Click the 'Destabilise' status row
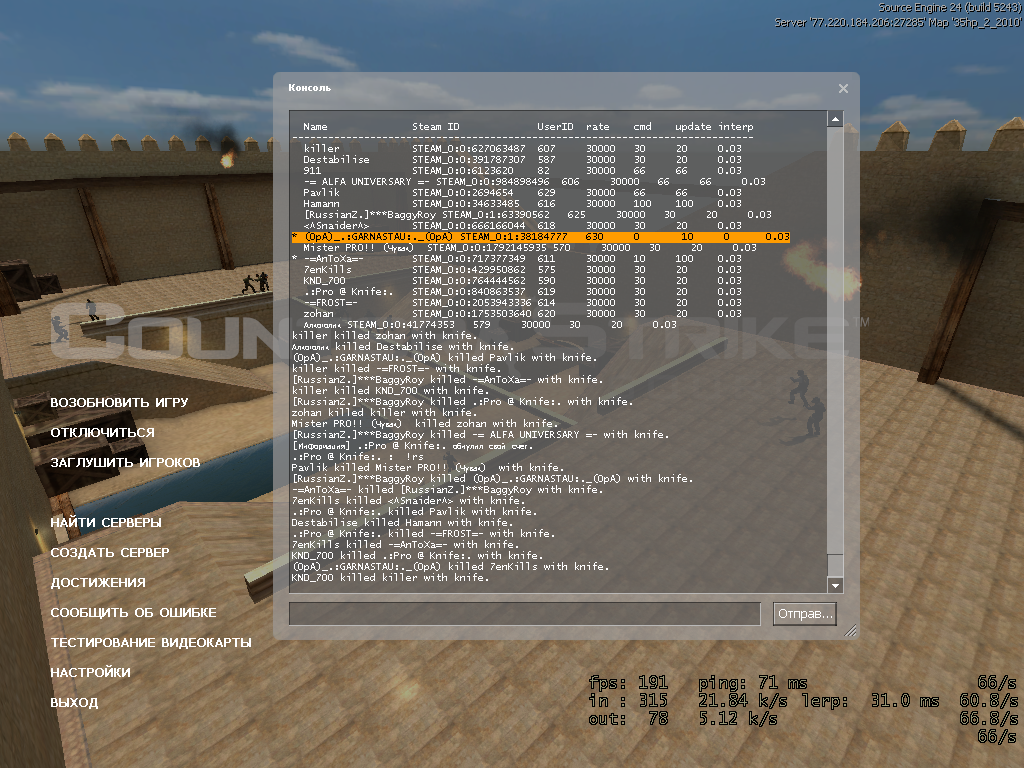 (x=522, y=160)
